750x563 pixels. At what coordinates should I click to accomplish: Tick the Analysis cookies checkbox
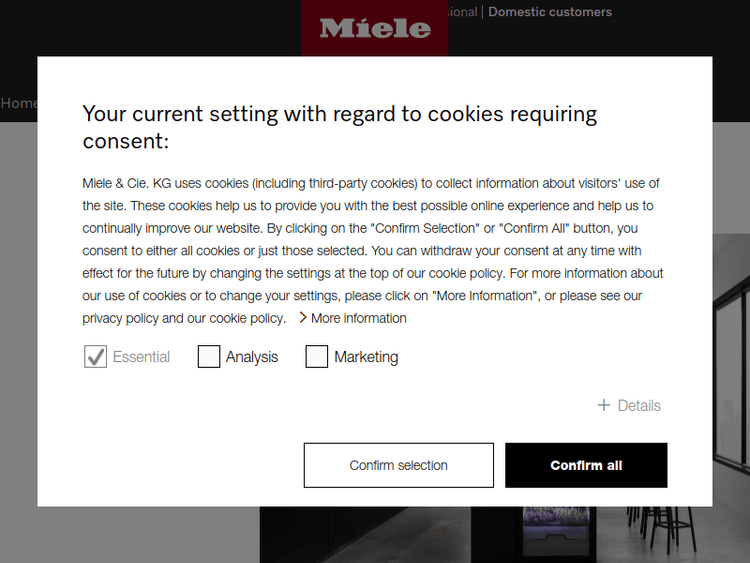(x=209, y=357)
